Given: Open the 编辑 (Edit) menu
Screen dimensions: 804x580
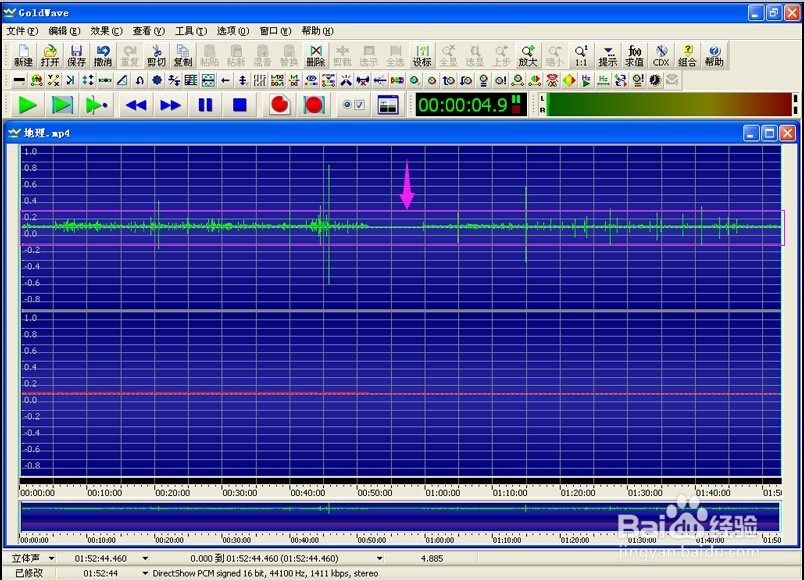Looking at the screenshot, I should coord(64,31).
